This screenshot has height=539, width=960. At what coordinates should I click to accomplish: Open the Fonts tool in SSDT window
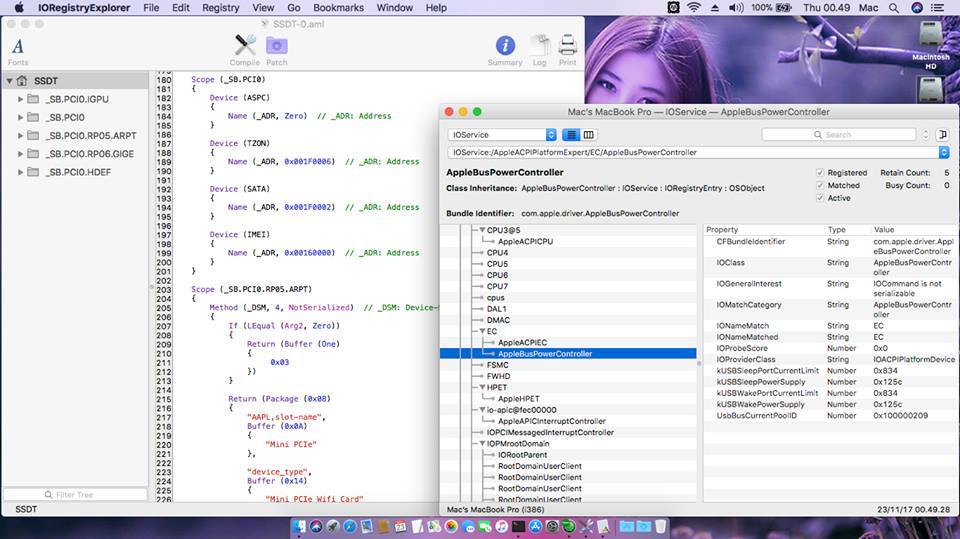[x=18, y=47]
